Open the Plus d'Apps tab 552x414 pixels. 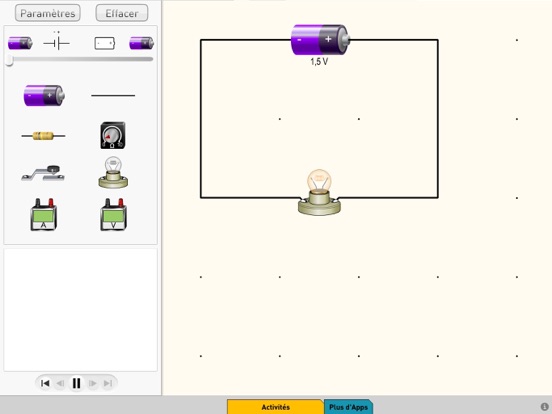click(x=348, y=407)
